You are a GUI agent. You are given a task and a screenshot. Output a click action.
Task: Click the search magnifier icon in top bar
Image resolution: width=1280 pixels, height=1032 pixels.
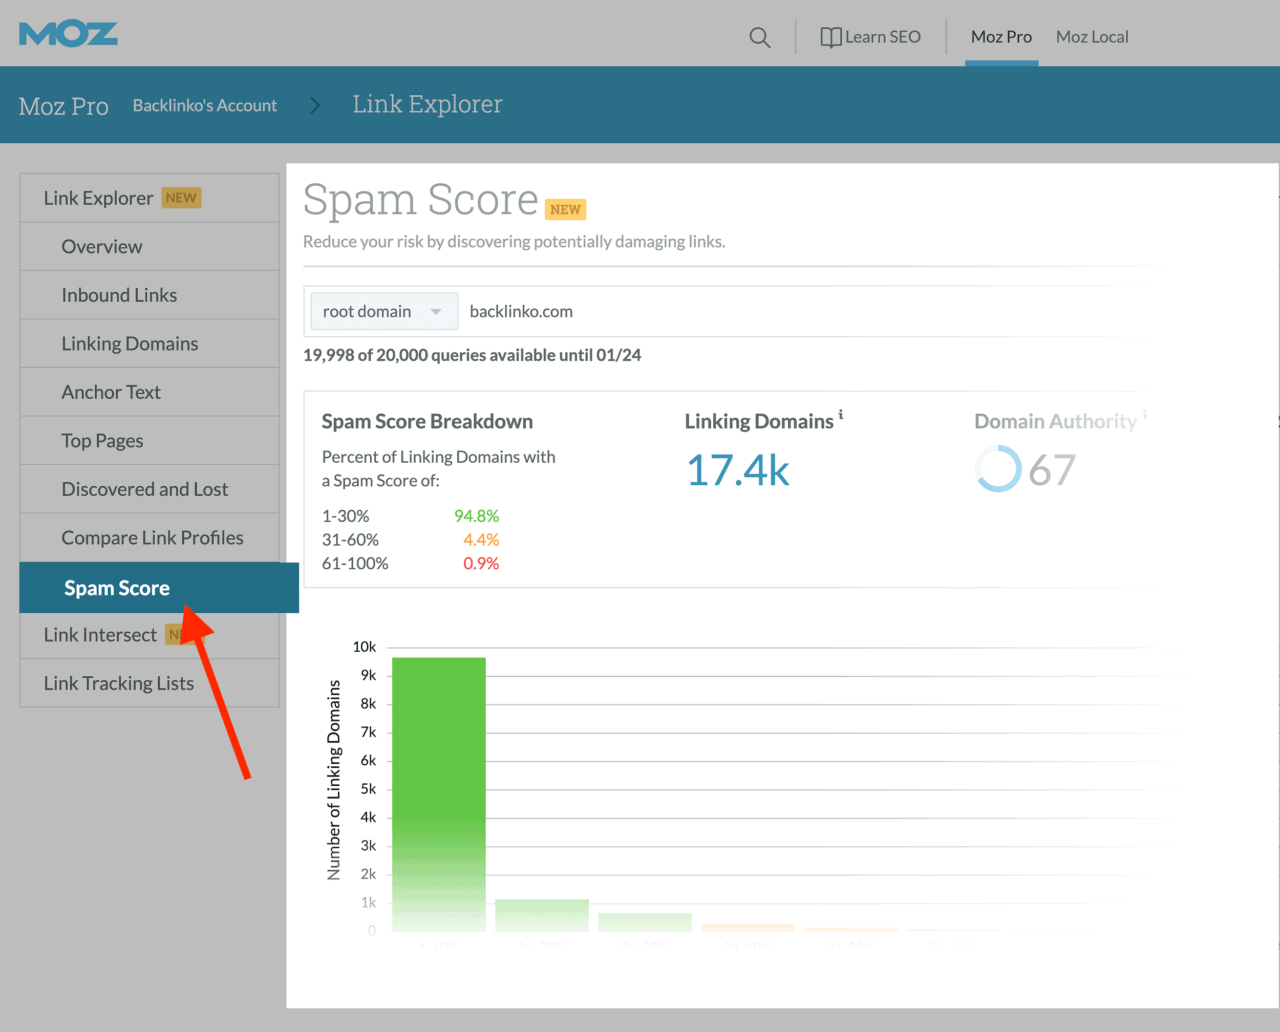pyautogui.click(x=759, y=37)
